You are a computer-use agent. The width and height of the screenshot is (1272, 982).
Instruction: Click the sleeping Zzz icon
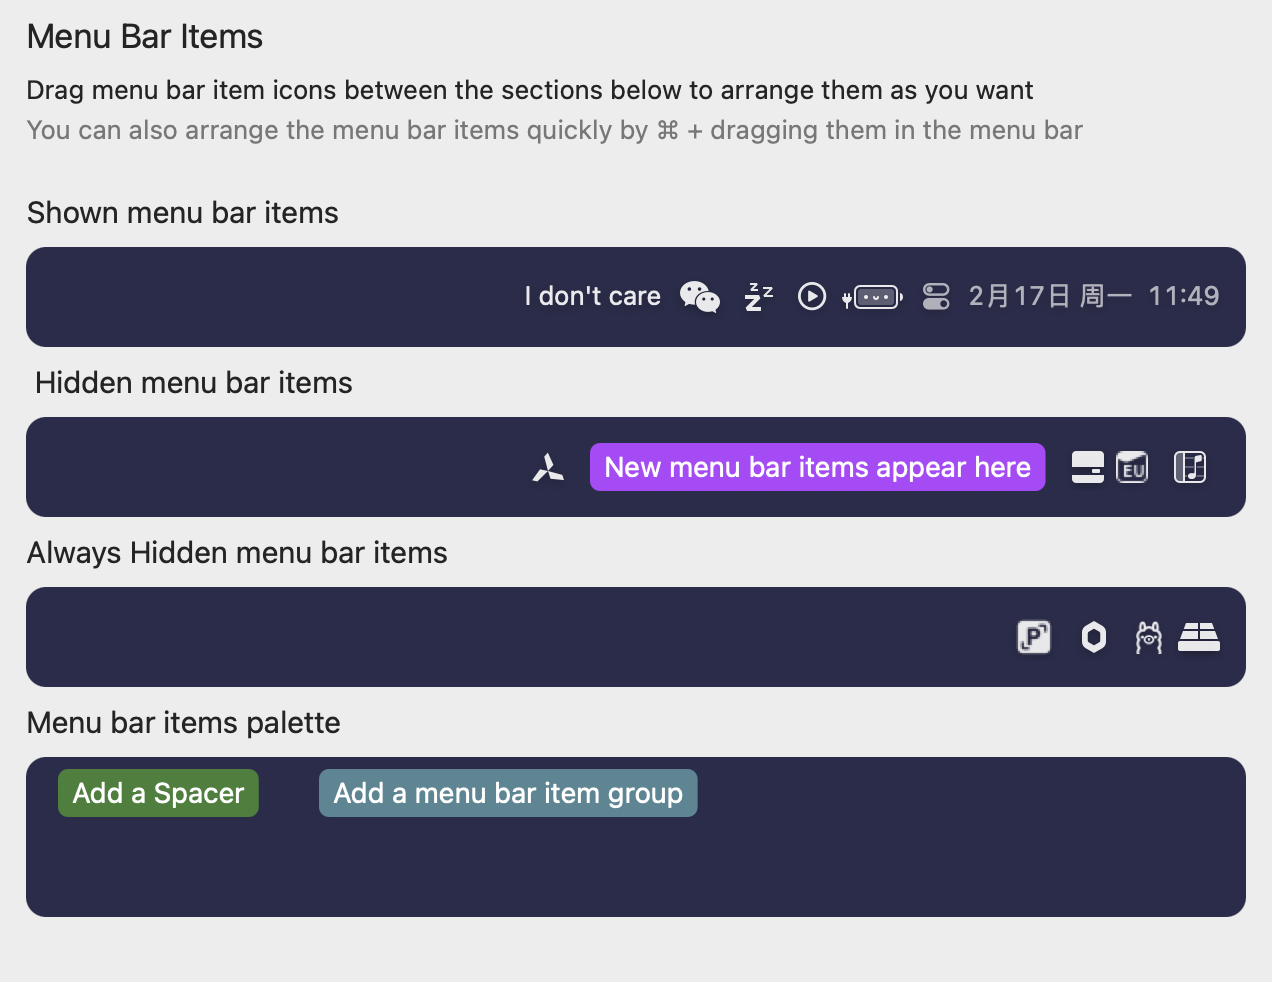tap(758, 297)
